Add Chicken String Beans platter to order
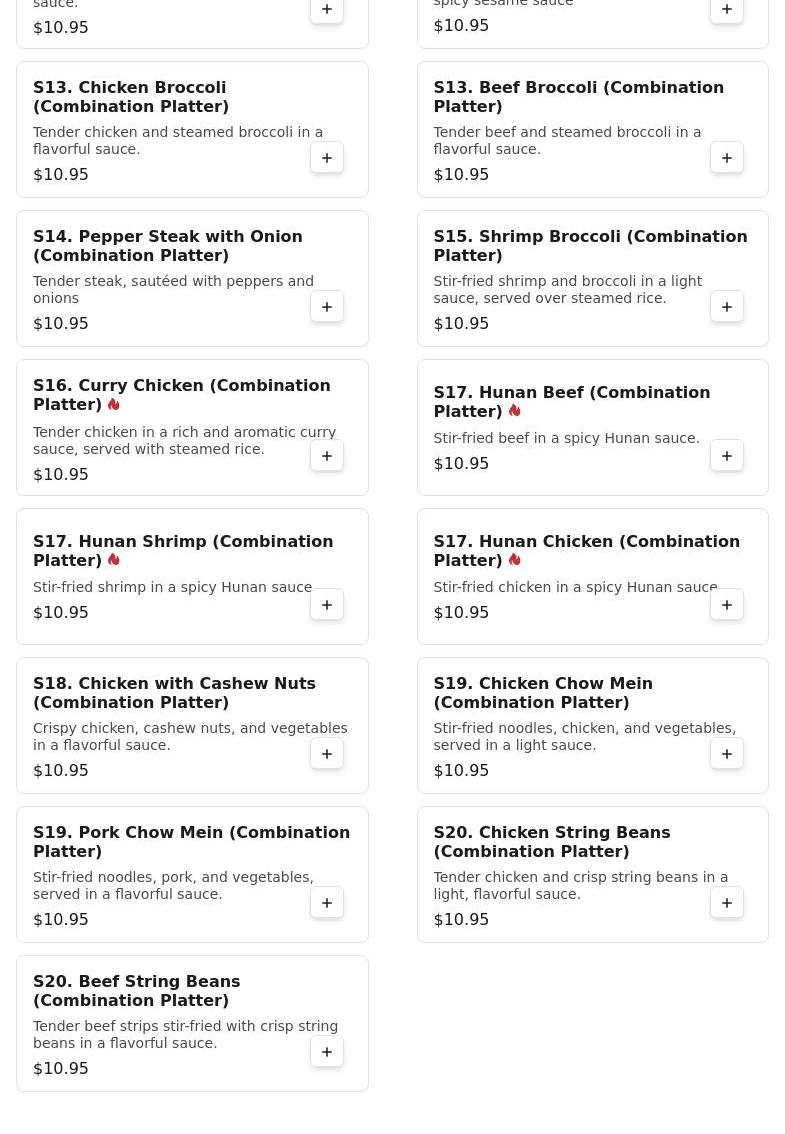Viewport: 785px width, 1134px height. click(x=727, y=903)
